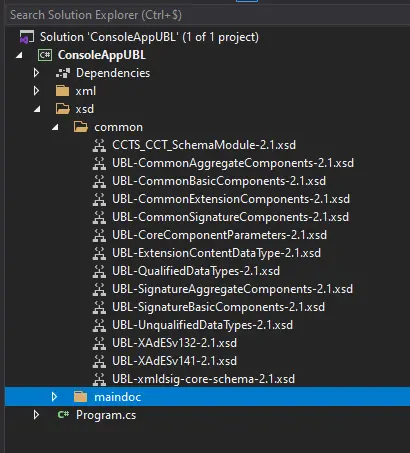
Task: Expand the xml folder
Action: pos(36,91)
